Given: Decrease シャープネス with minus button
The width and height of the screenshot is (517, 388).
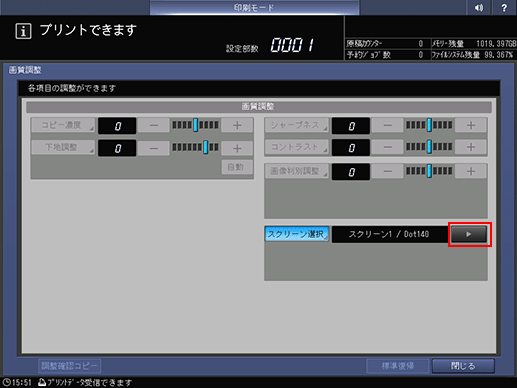Looking at the screenshot, I should tap(387, 125).
